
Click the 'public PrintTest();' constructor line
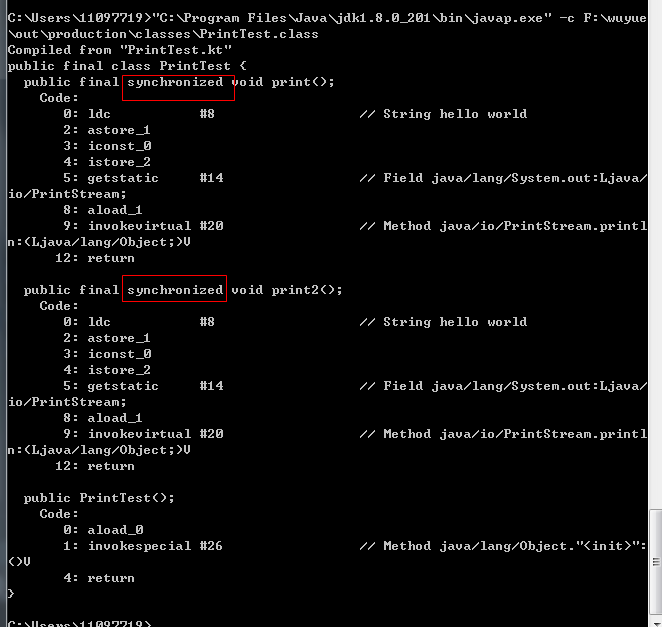[99, 498]
